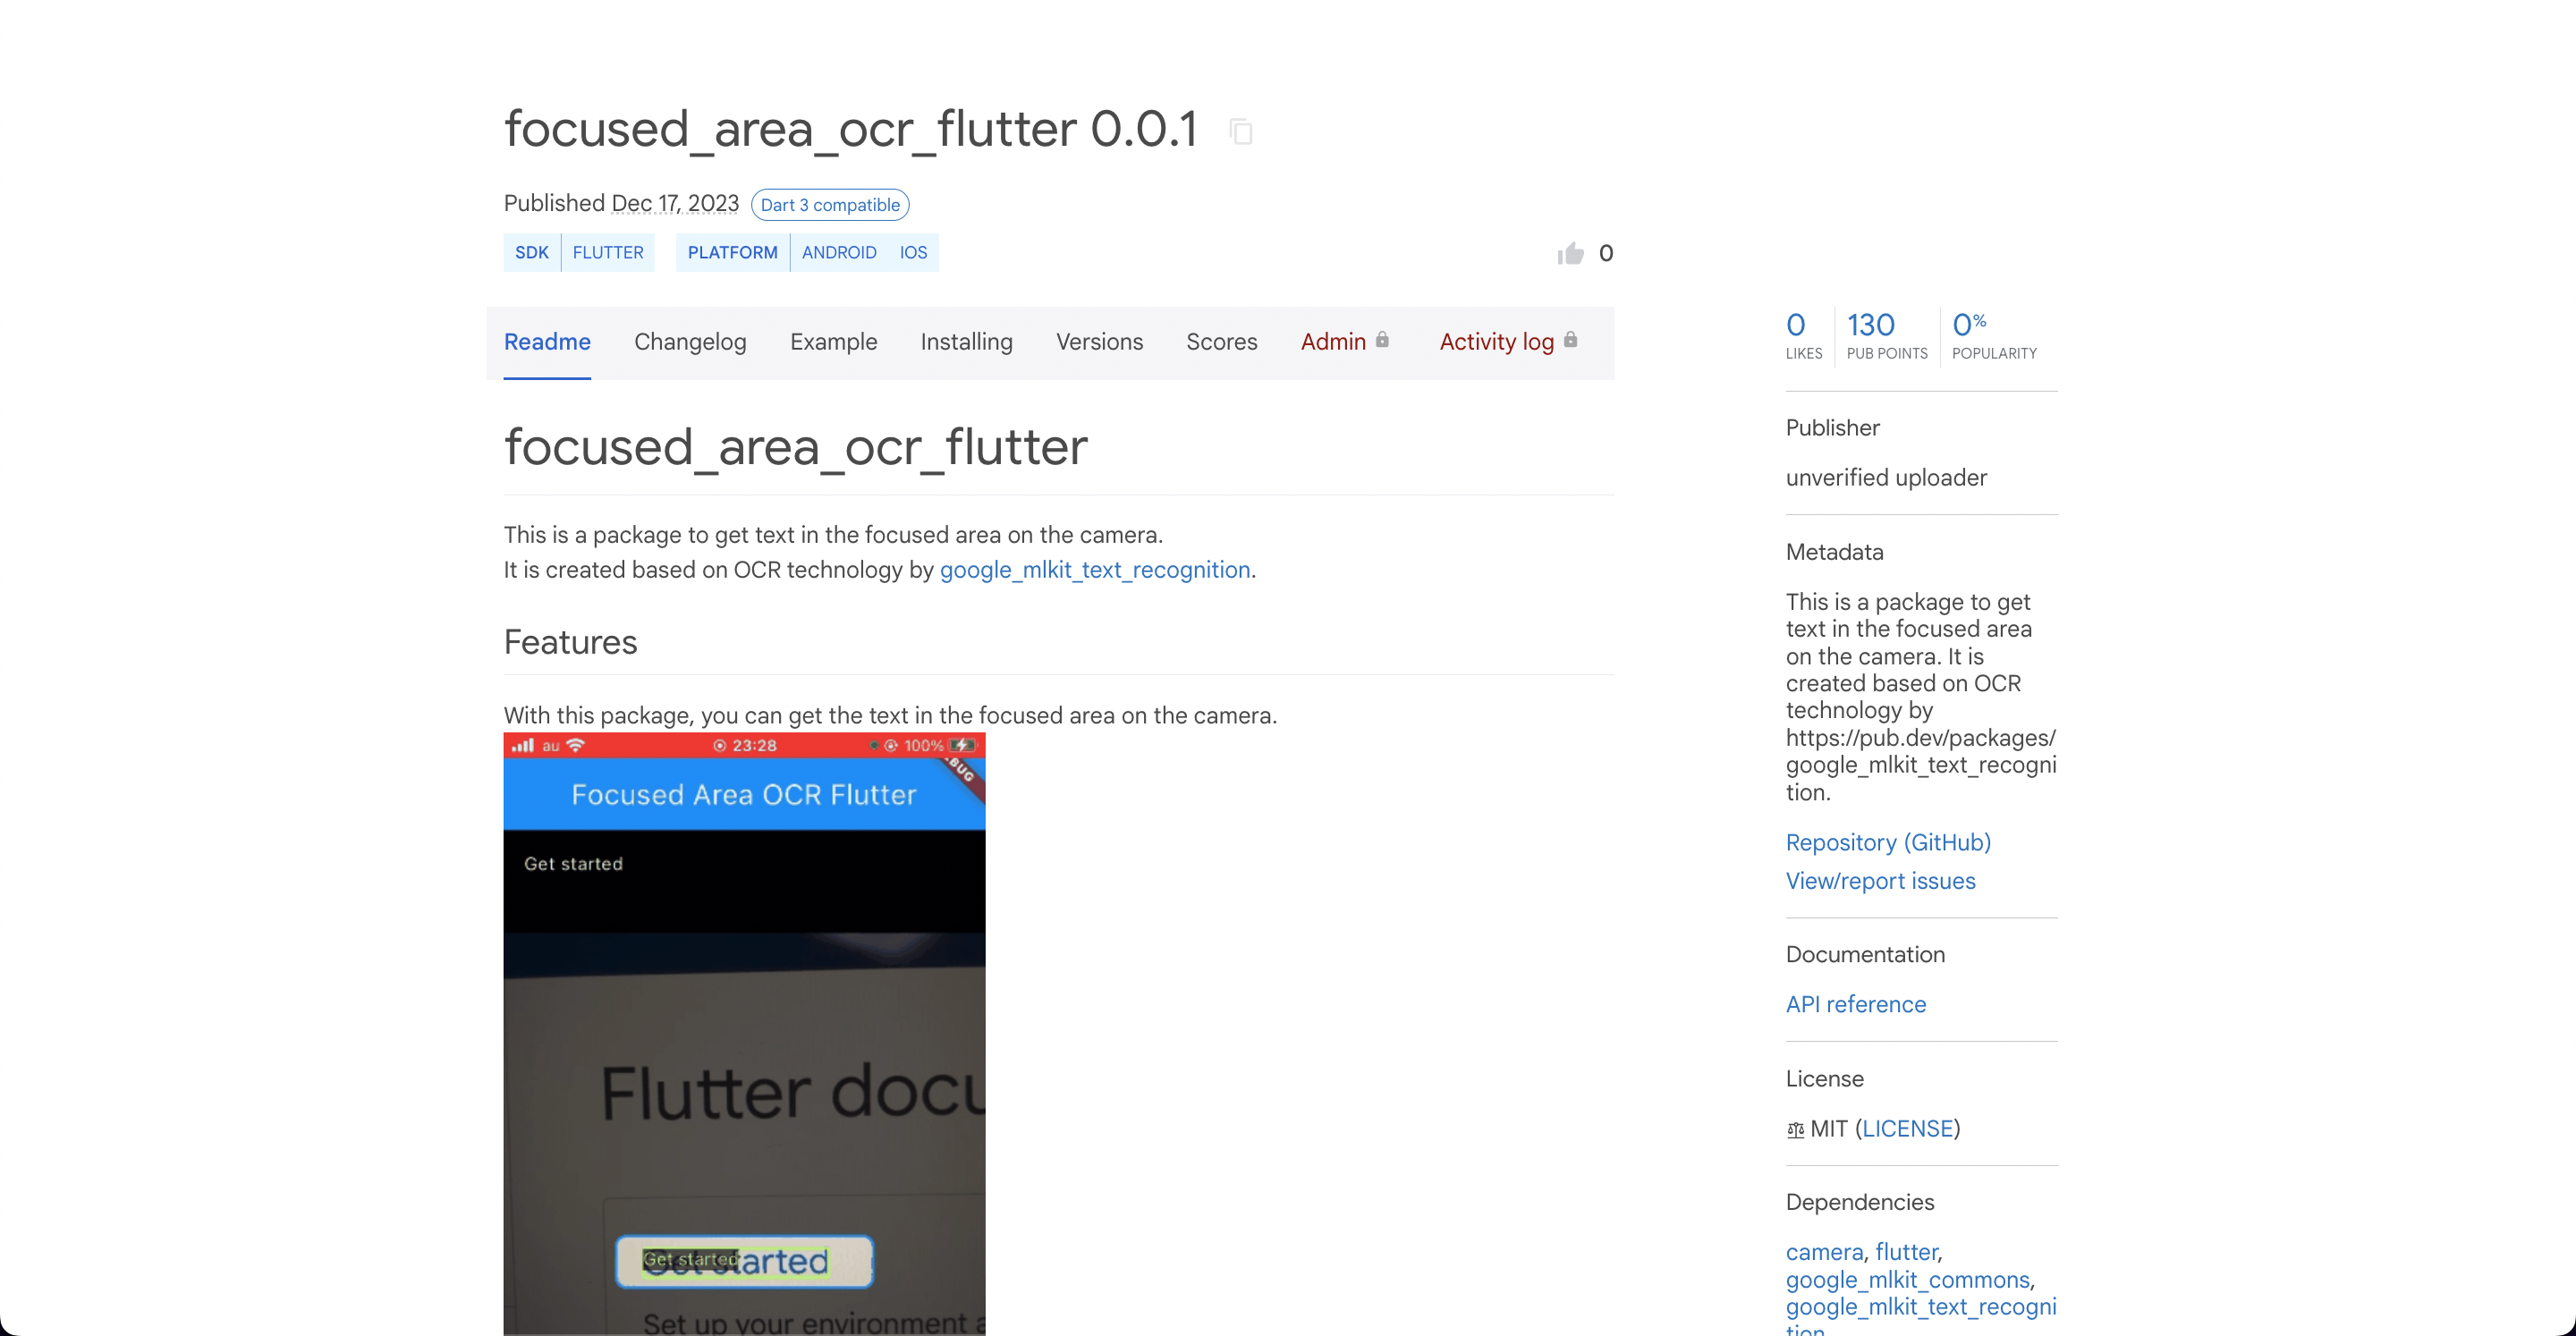Click the iOS platform tag

tap(911, 252)
